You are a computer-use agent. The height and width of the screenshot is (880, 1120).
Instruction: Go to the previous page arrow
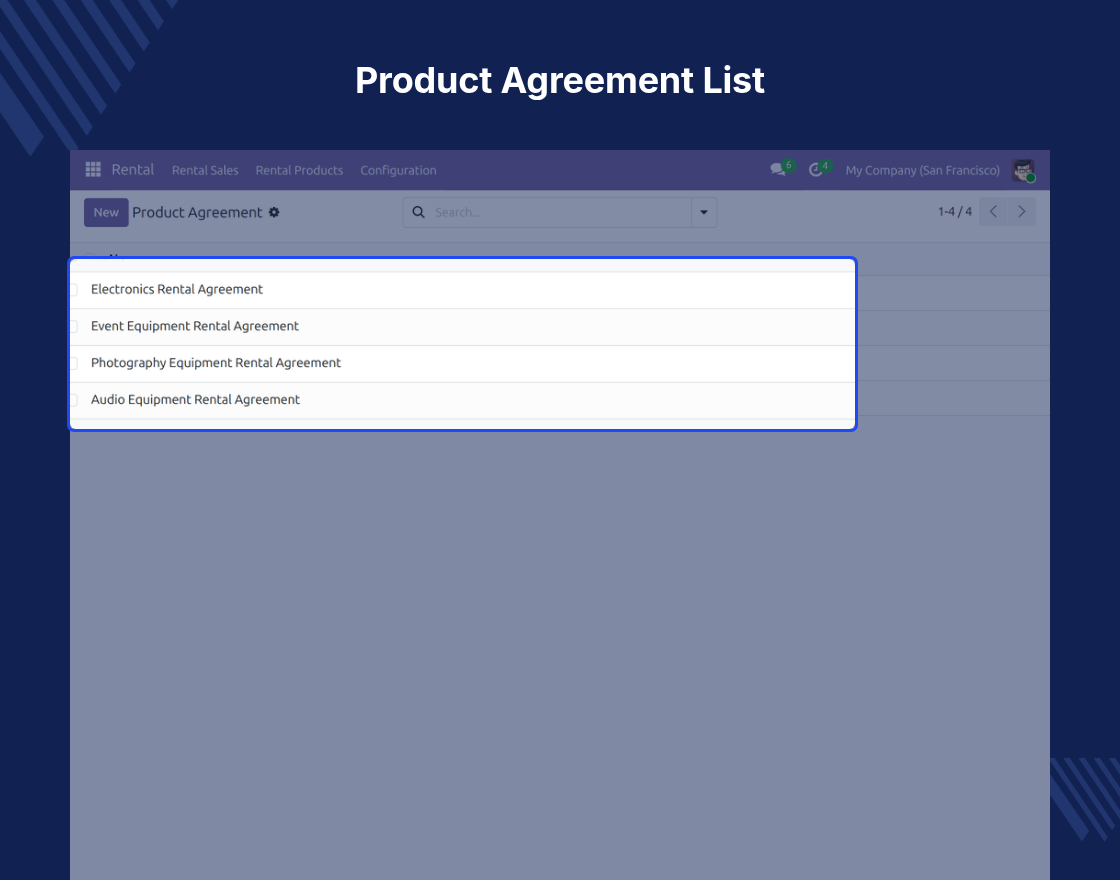point(993,211)
